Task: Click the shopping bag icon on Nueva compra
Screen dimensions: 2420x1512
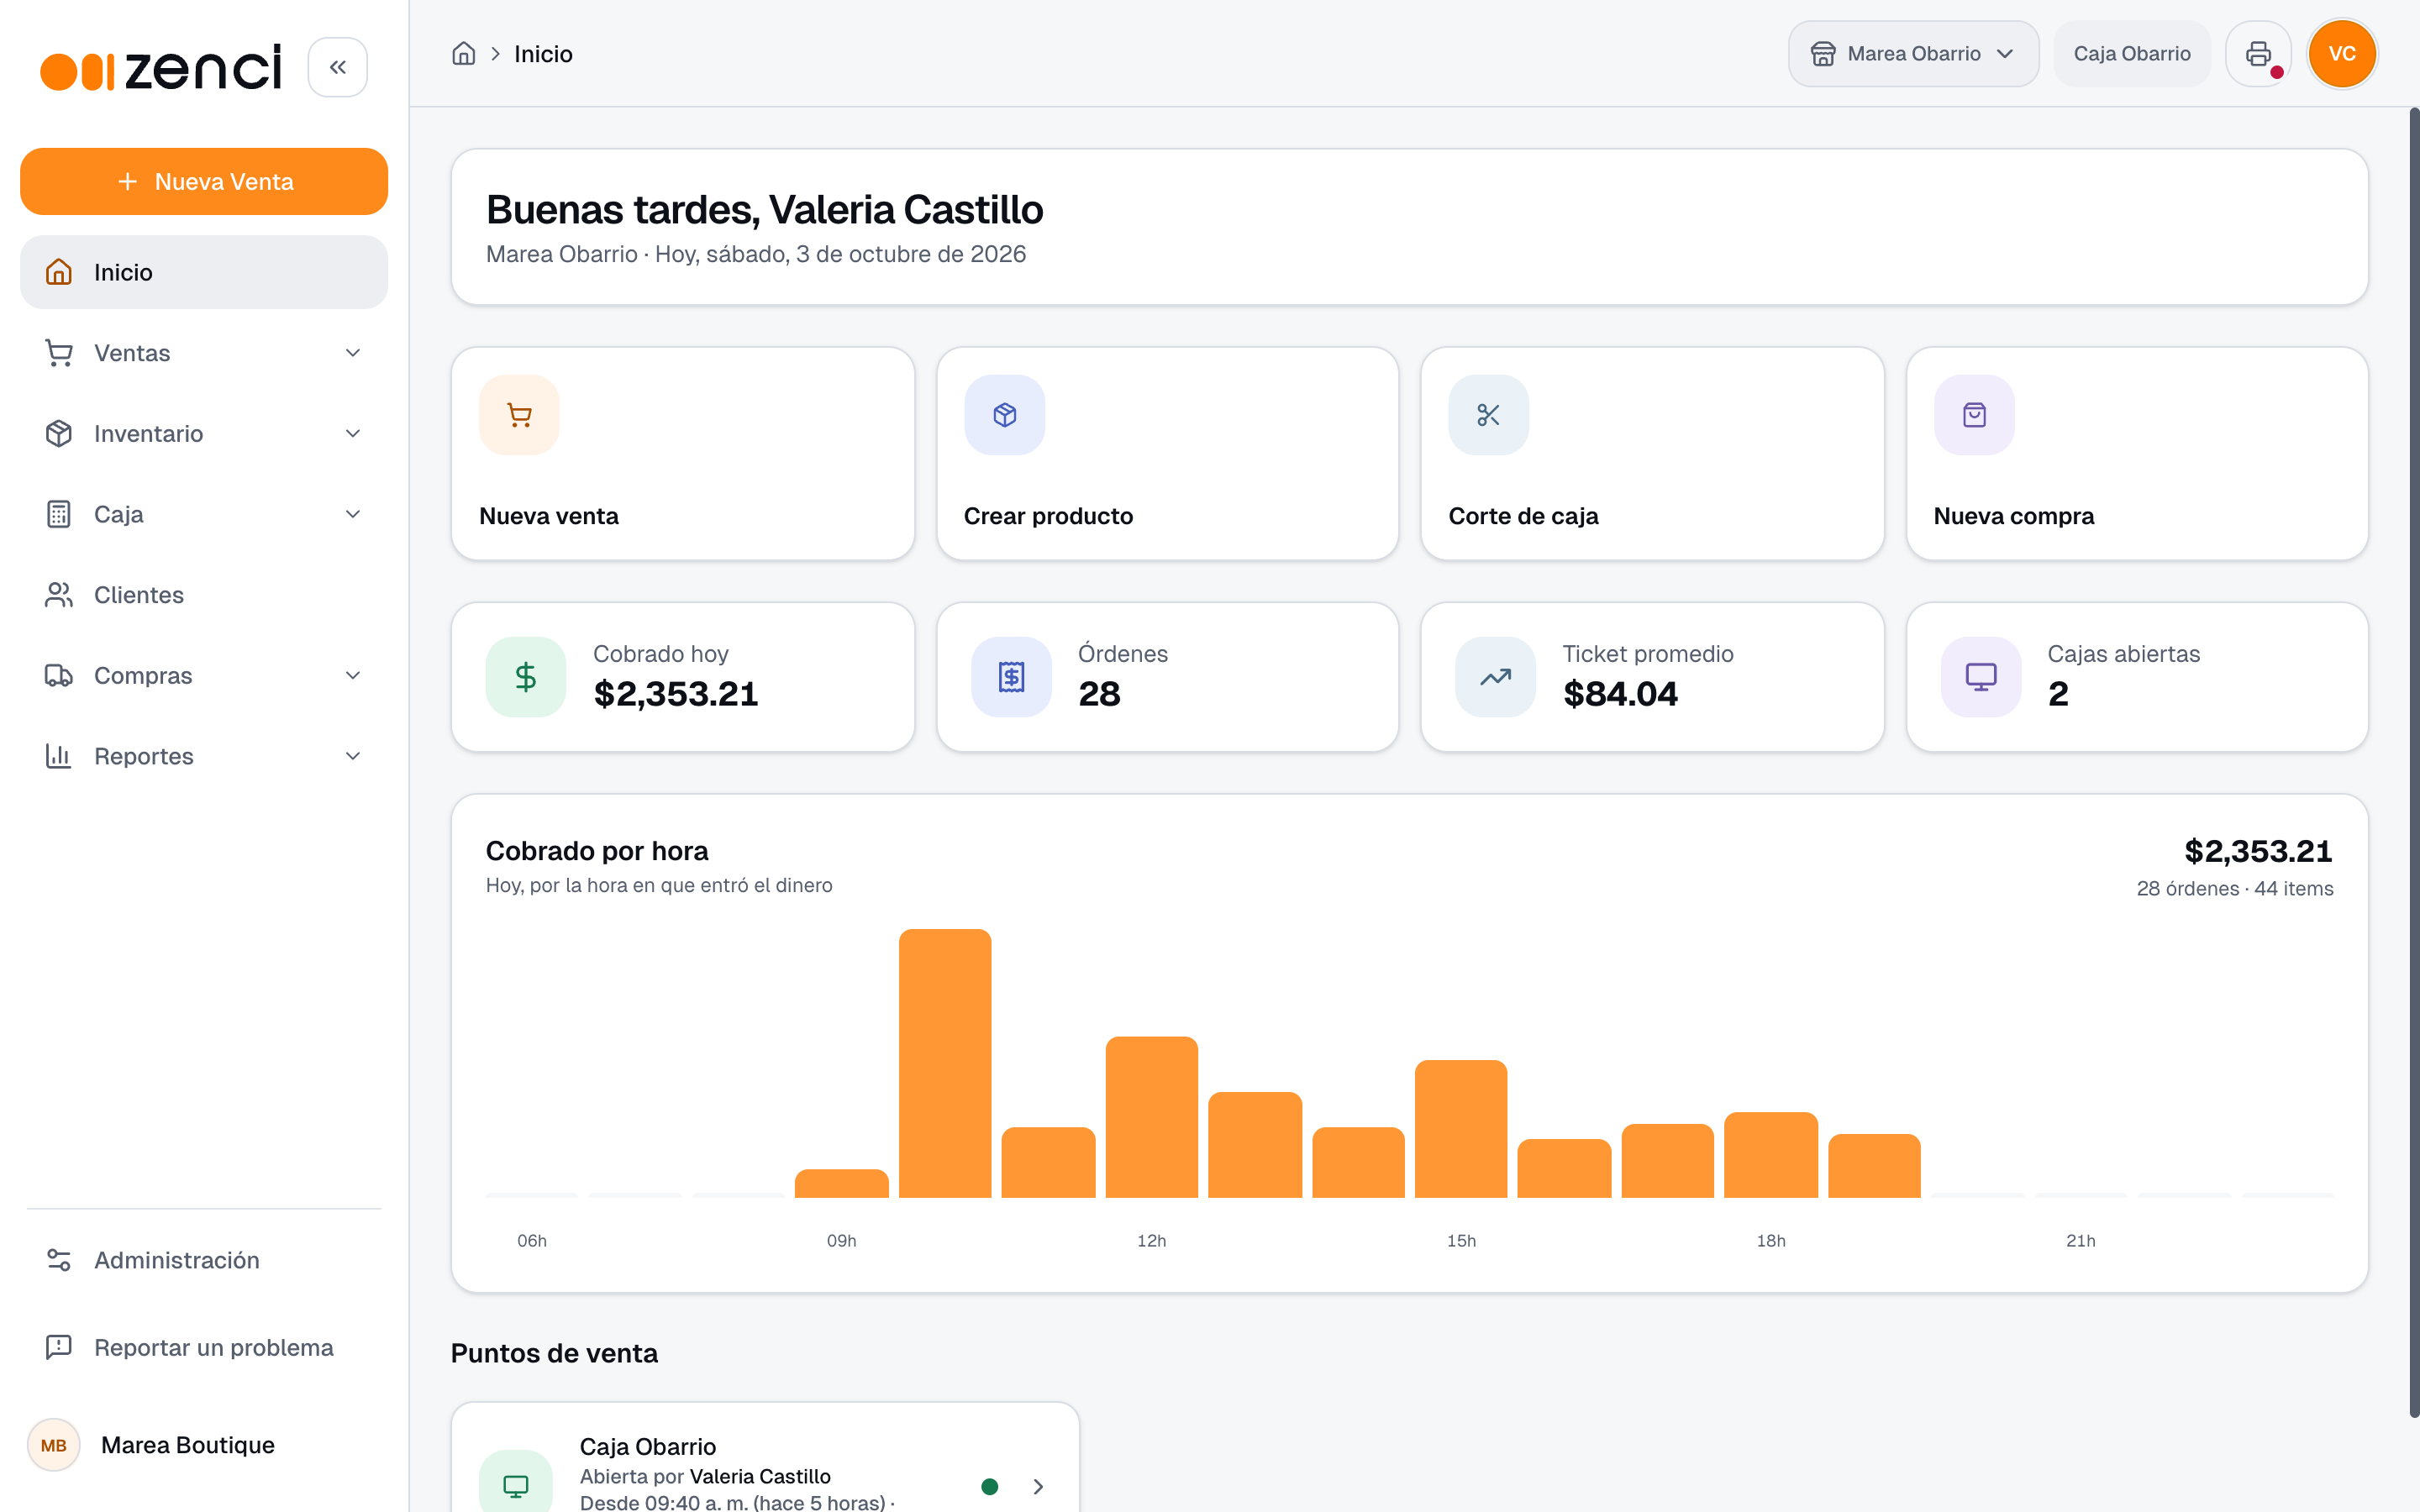Action: (x=1974, y=415)
